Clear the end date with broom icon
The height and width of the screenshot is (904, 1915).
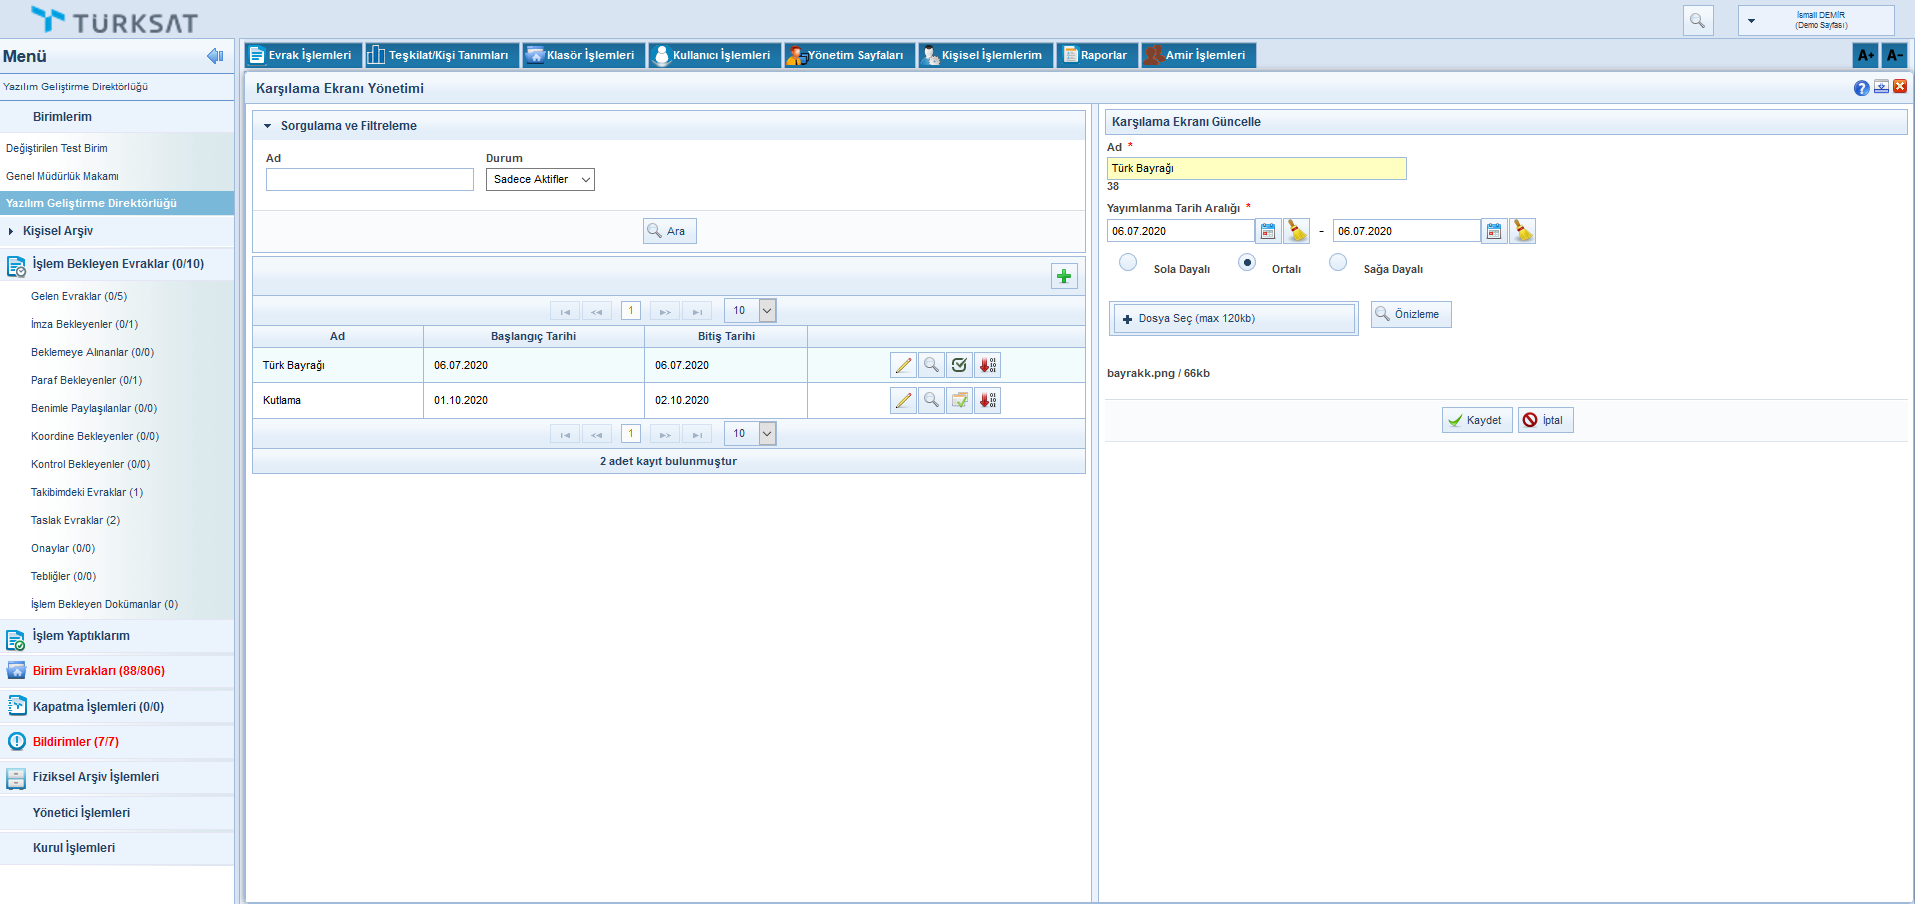pyautogui.click(x=1522, y=231)
